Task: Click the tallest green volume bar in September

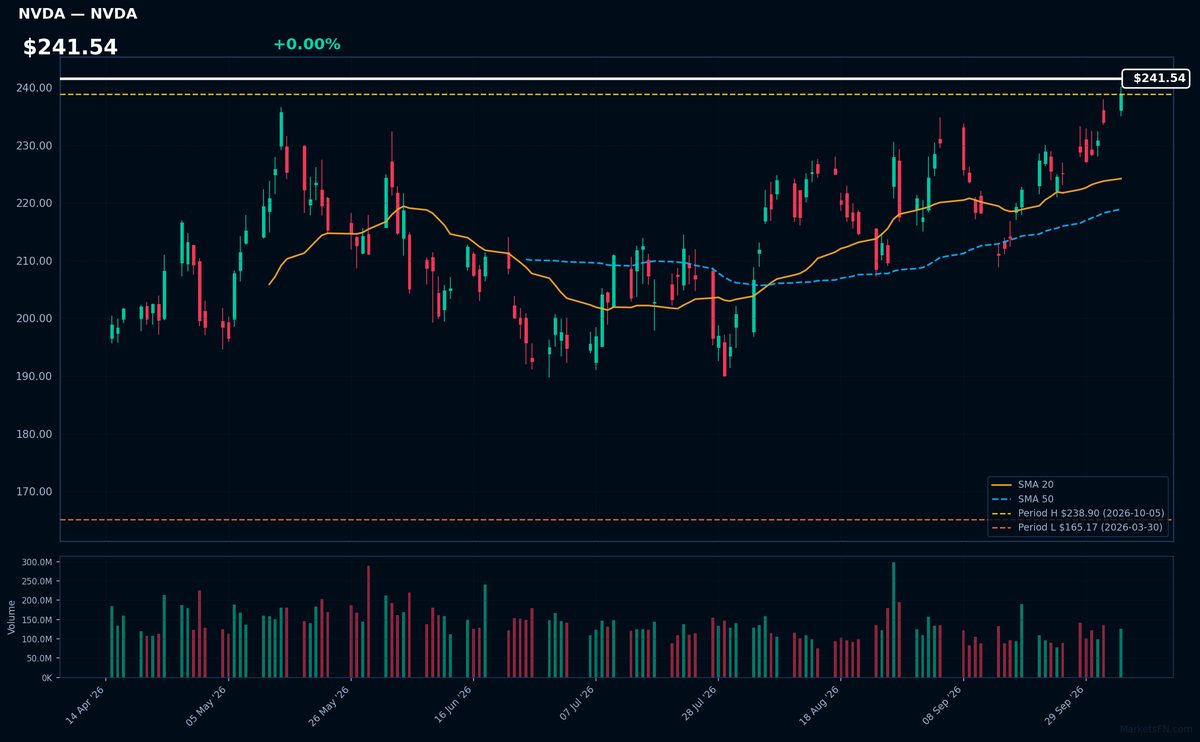Action: pyautogui.click(x=1021, y=641)
